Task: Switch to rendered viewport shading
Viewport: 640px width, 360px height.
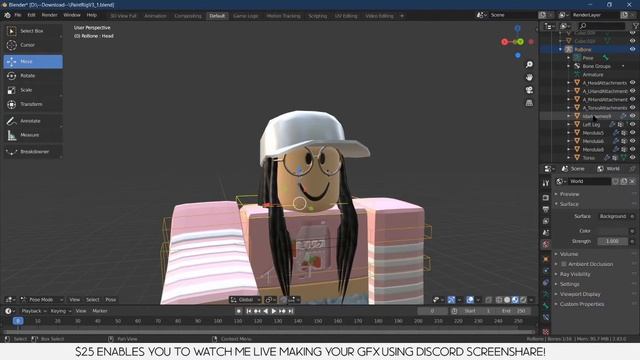Action: [523, 300]
